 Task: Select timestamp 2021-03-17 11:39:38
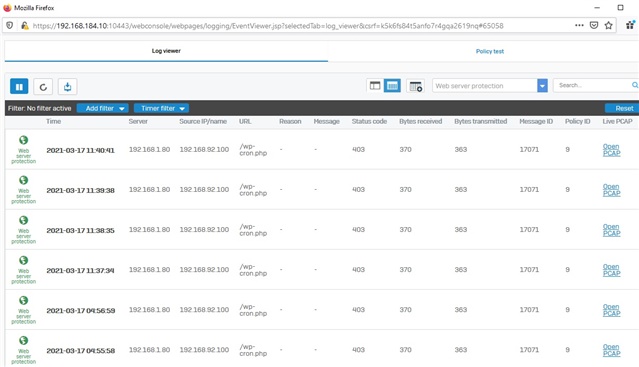click(x=80, y=190)
